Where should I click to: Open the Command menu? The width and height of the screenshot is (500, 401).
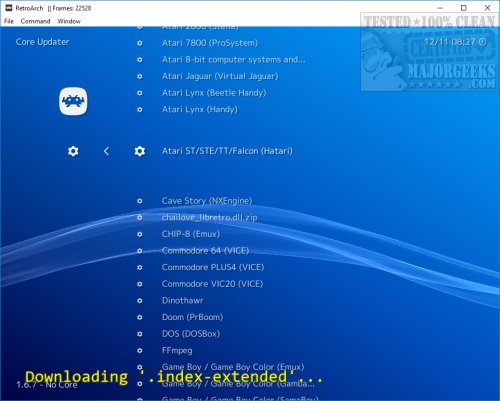pyautogui.click(x=35, y=21)
